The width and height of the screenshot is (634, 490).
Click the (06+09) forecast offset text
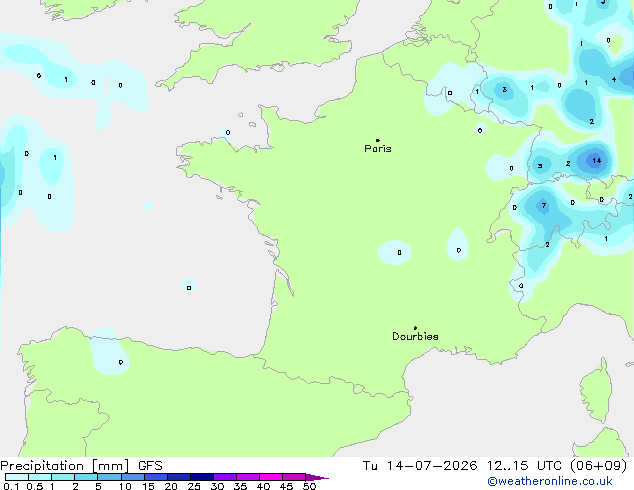coord(599,466)
